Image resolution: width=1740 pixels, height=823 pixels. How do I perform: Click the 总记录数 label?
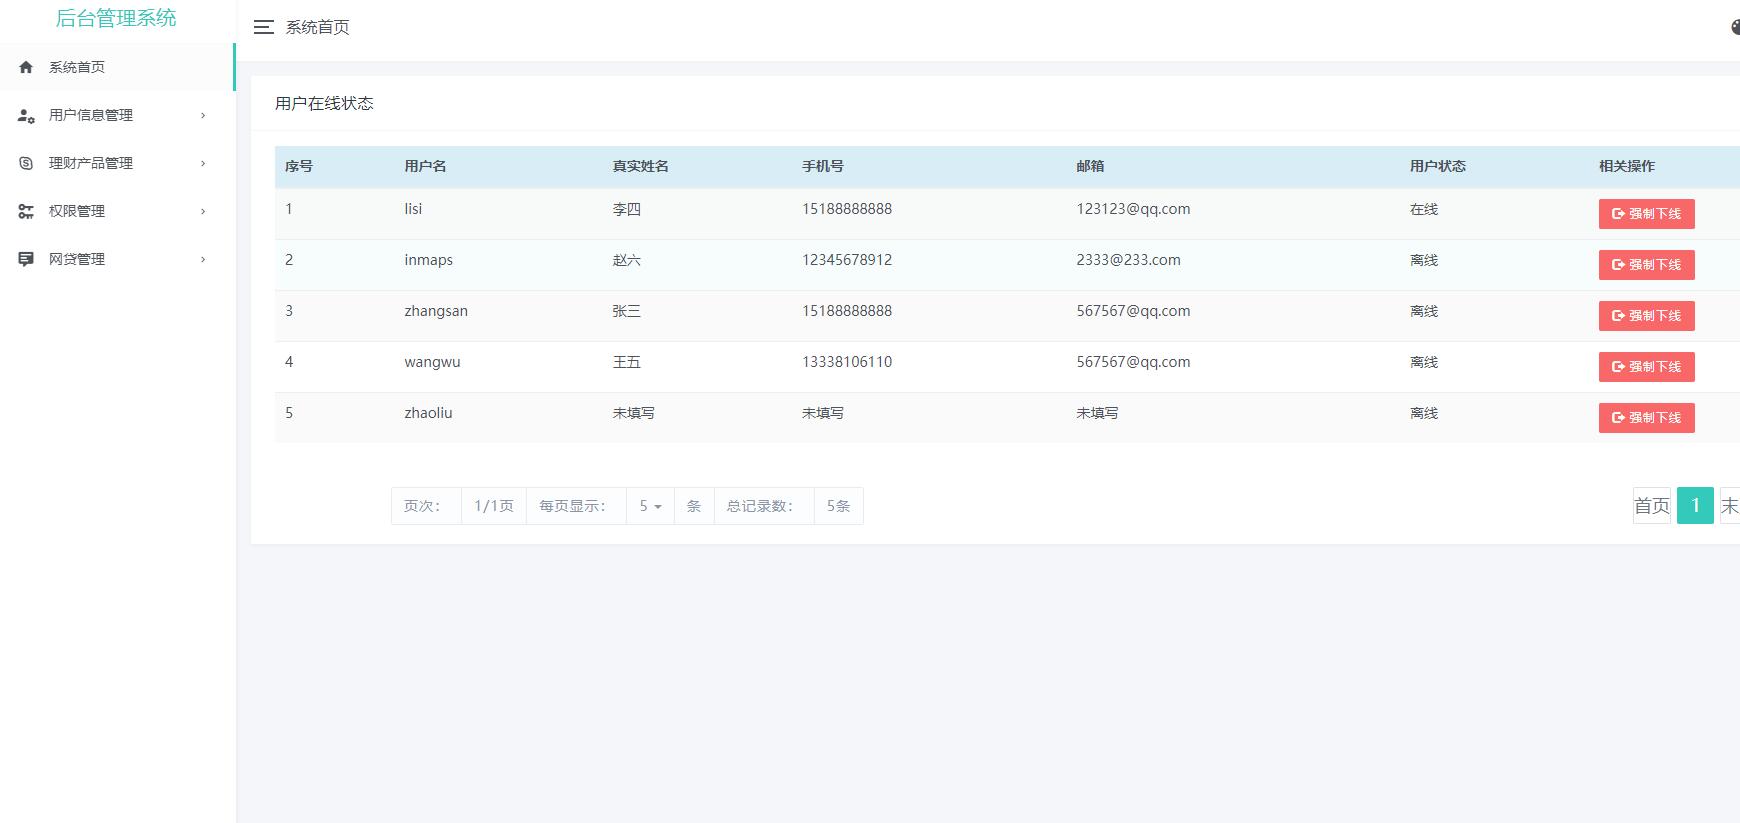(x=764, y=506)
